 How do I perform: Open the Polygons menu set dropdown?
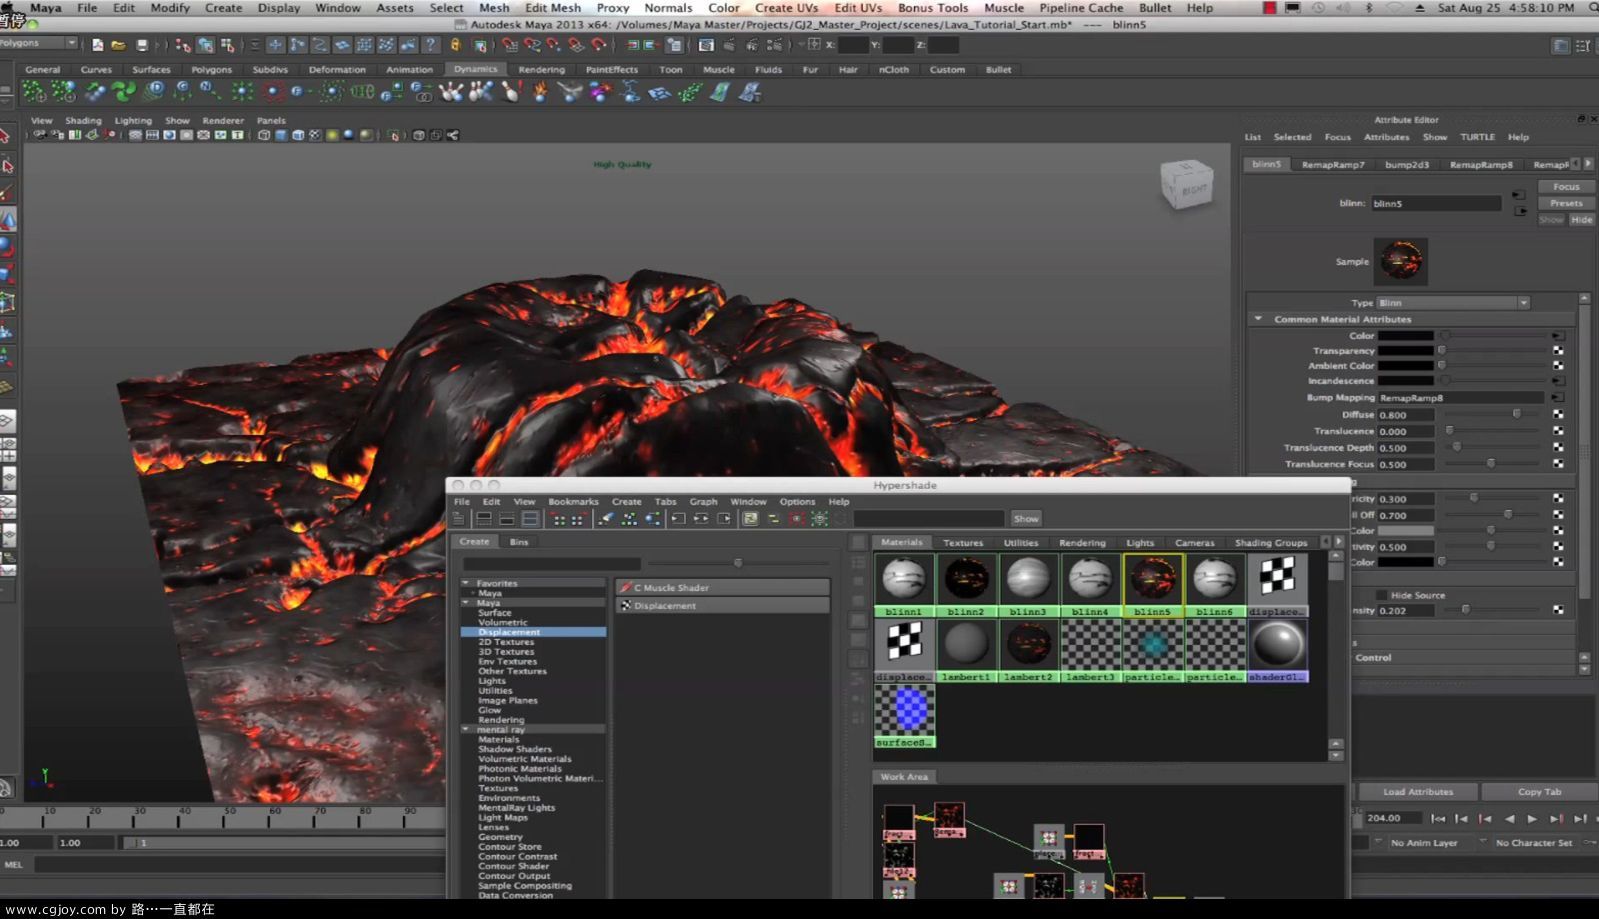click(x=39, y=44)
